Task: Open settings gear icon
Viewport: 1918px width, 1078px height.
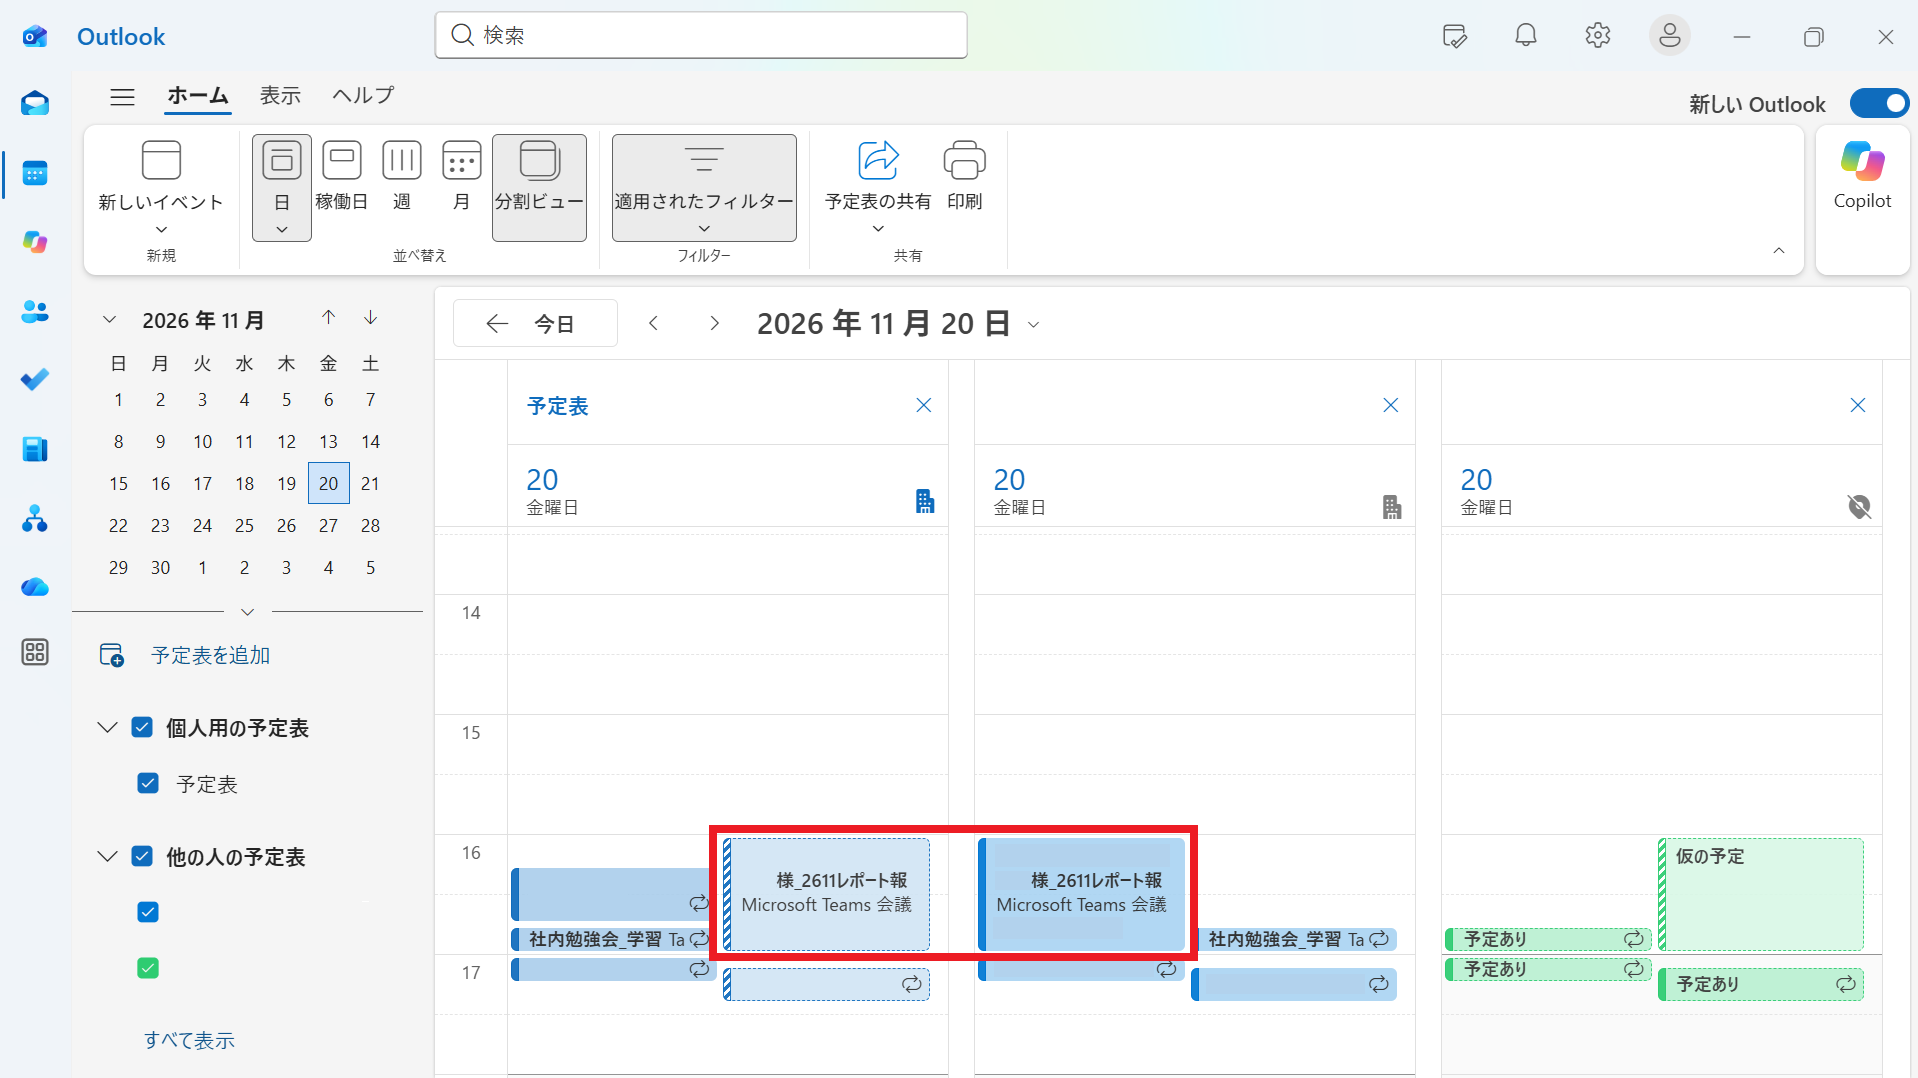Action: 1597,36
